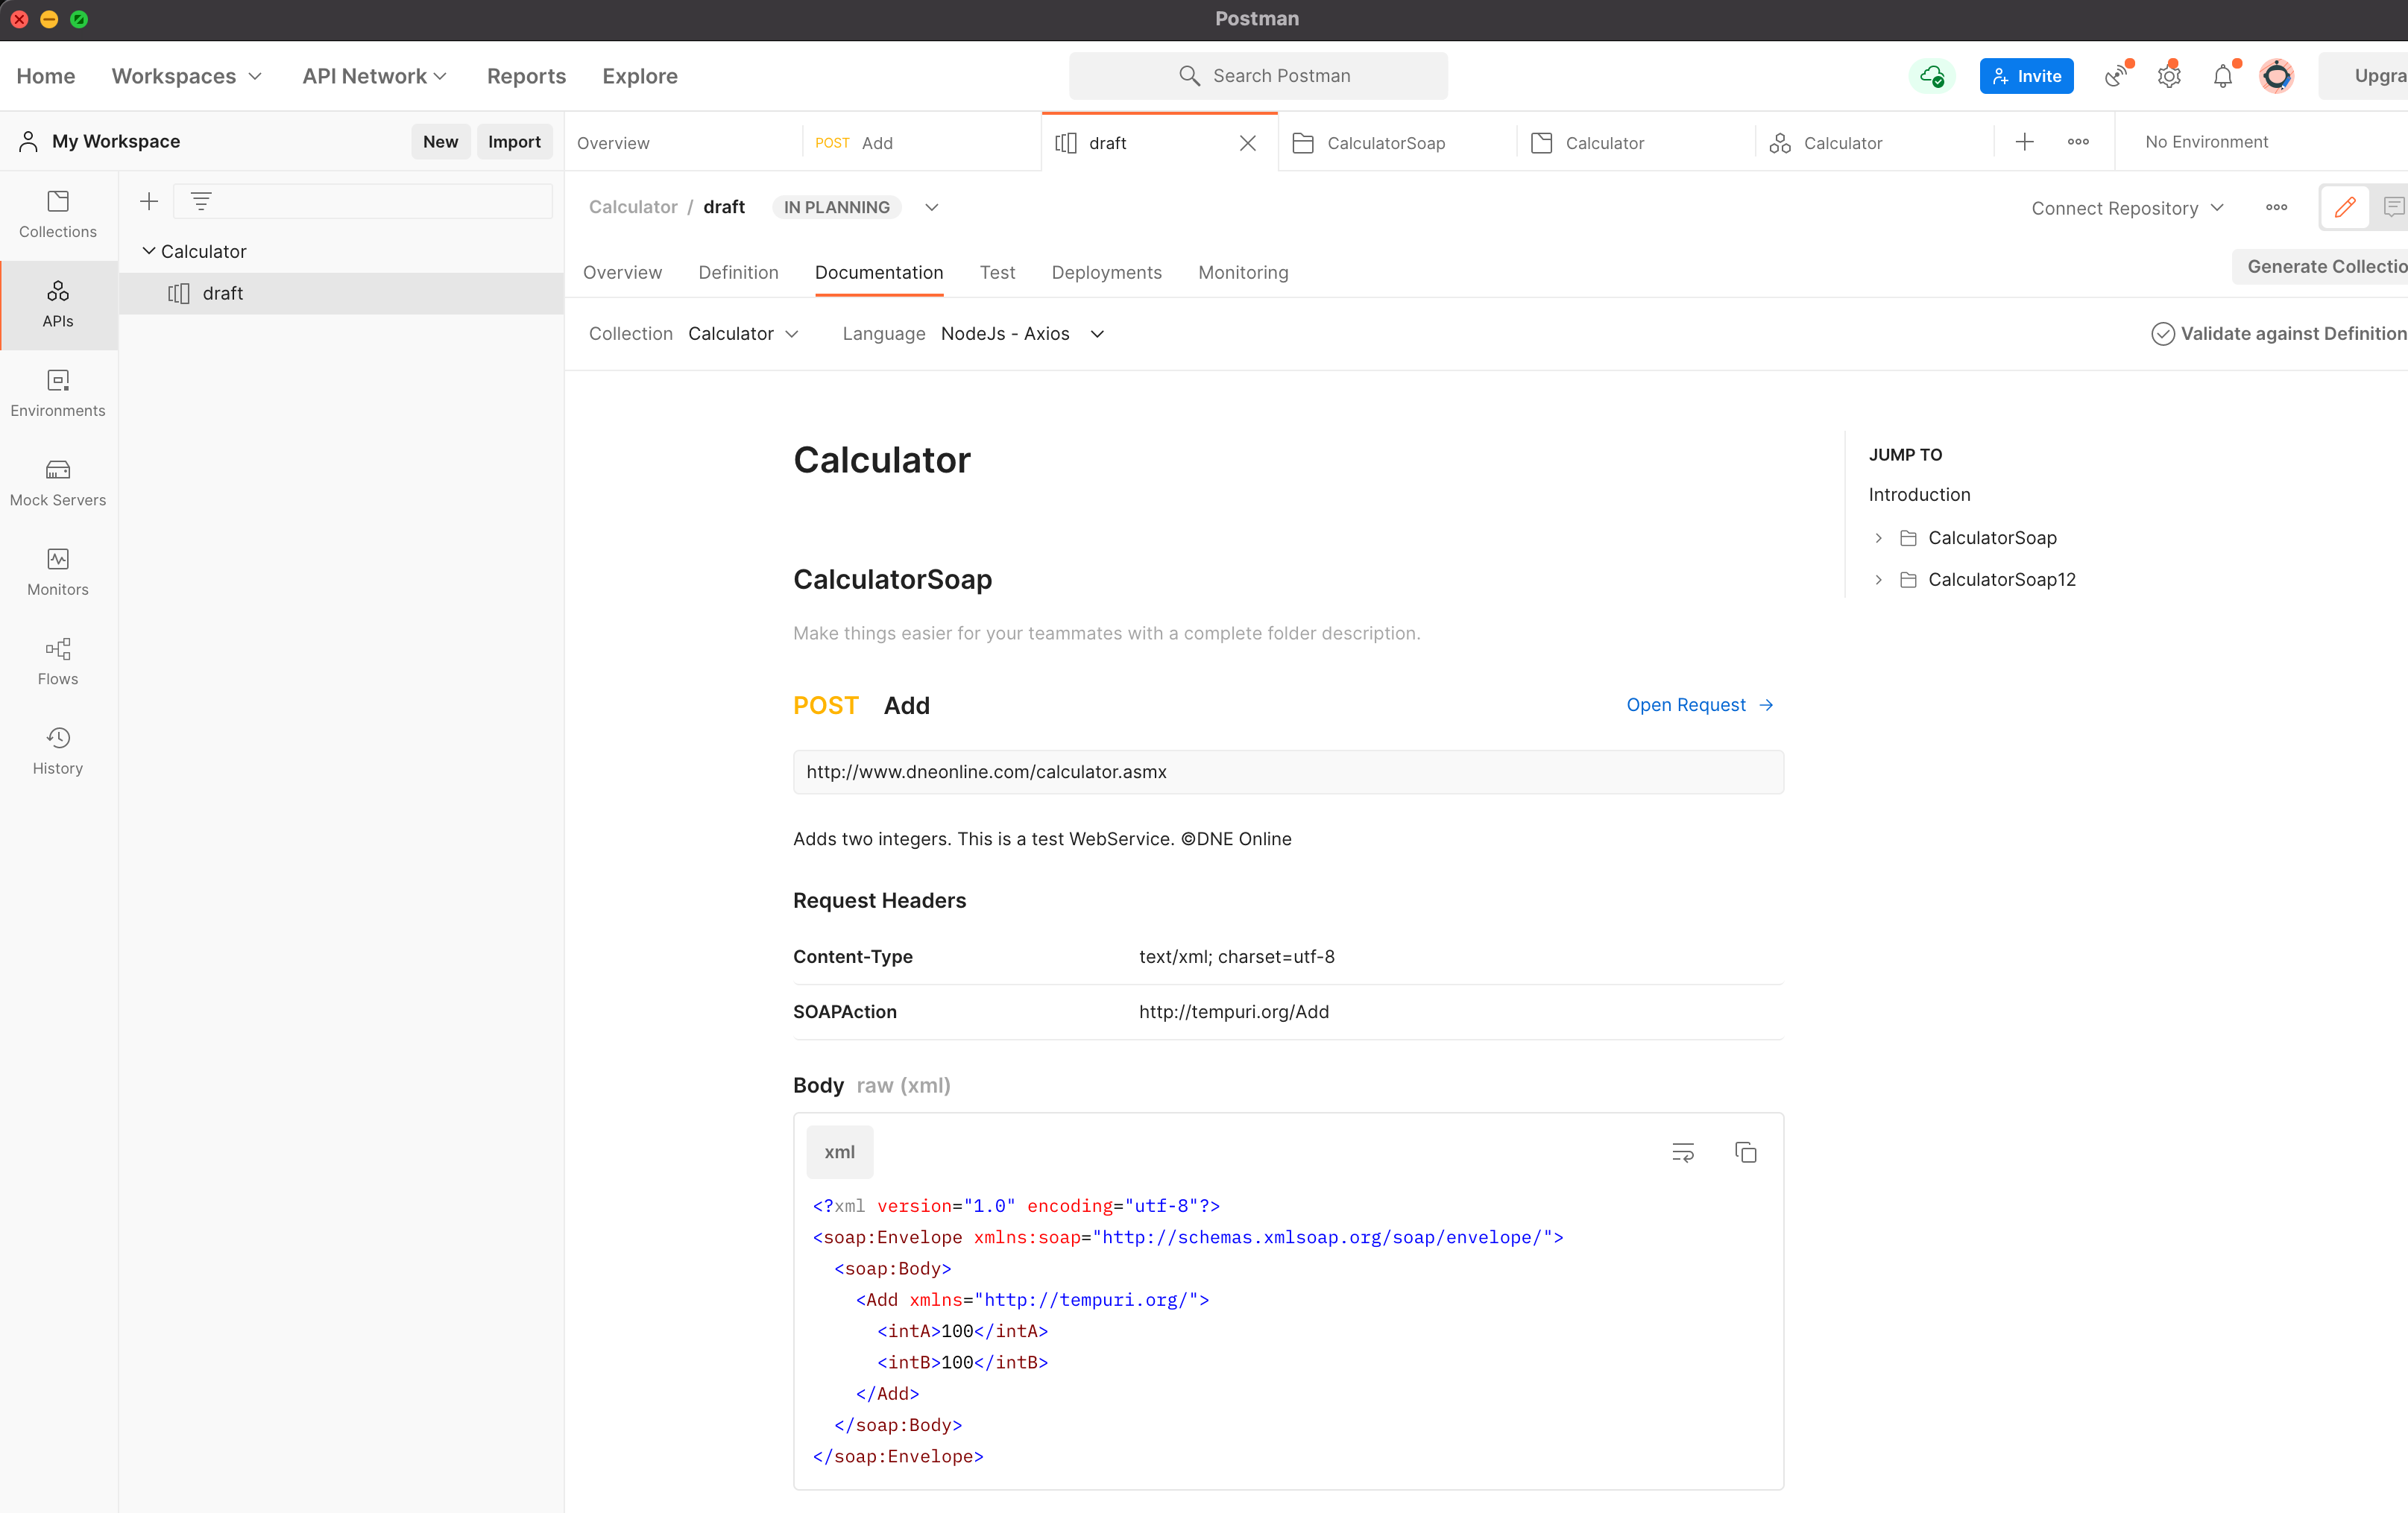The image size is (2408, 1513).
Task: Expand the CalculatorSoap tree item
Action: pyautogui.click(x=1878, y=537)
